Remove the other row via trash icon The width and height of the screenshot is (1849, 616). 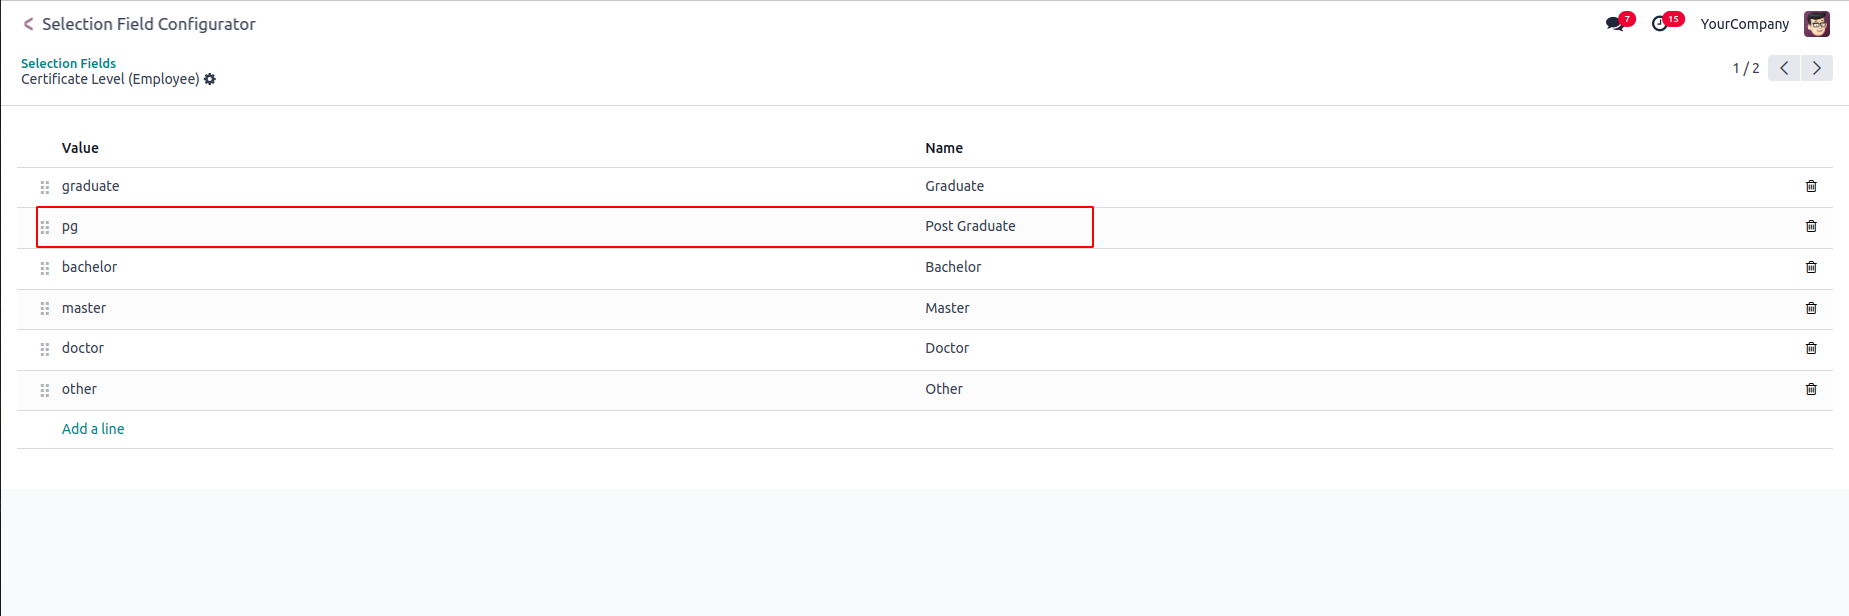click(x=1810, y=389)
